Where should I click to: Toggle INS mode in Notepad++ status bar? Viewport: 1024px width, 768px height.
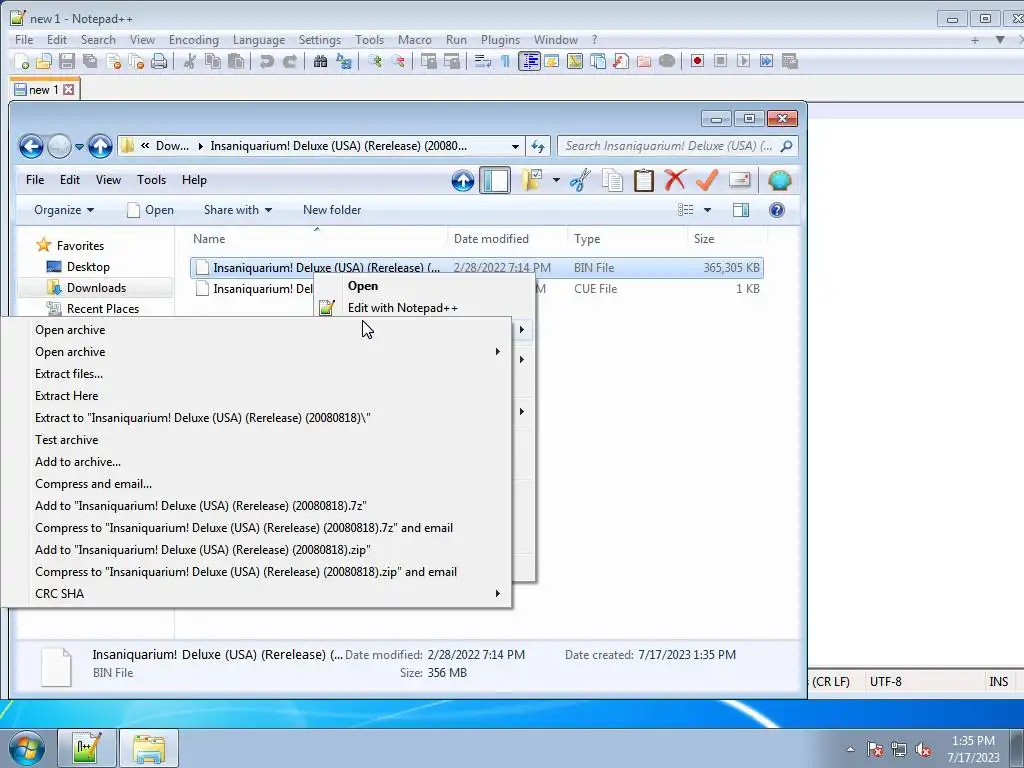pyautogui.click(x=998, y=682)
